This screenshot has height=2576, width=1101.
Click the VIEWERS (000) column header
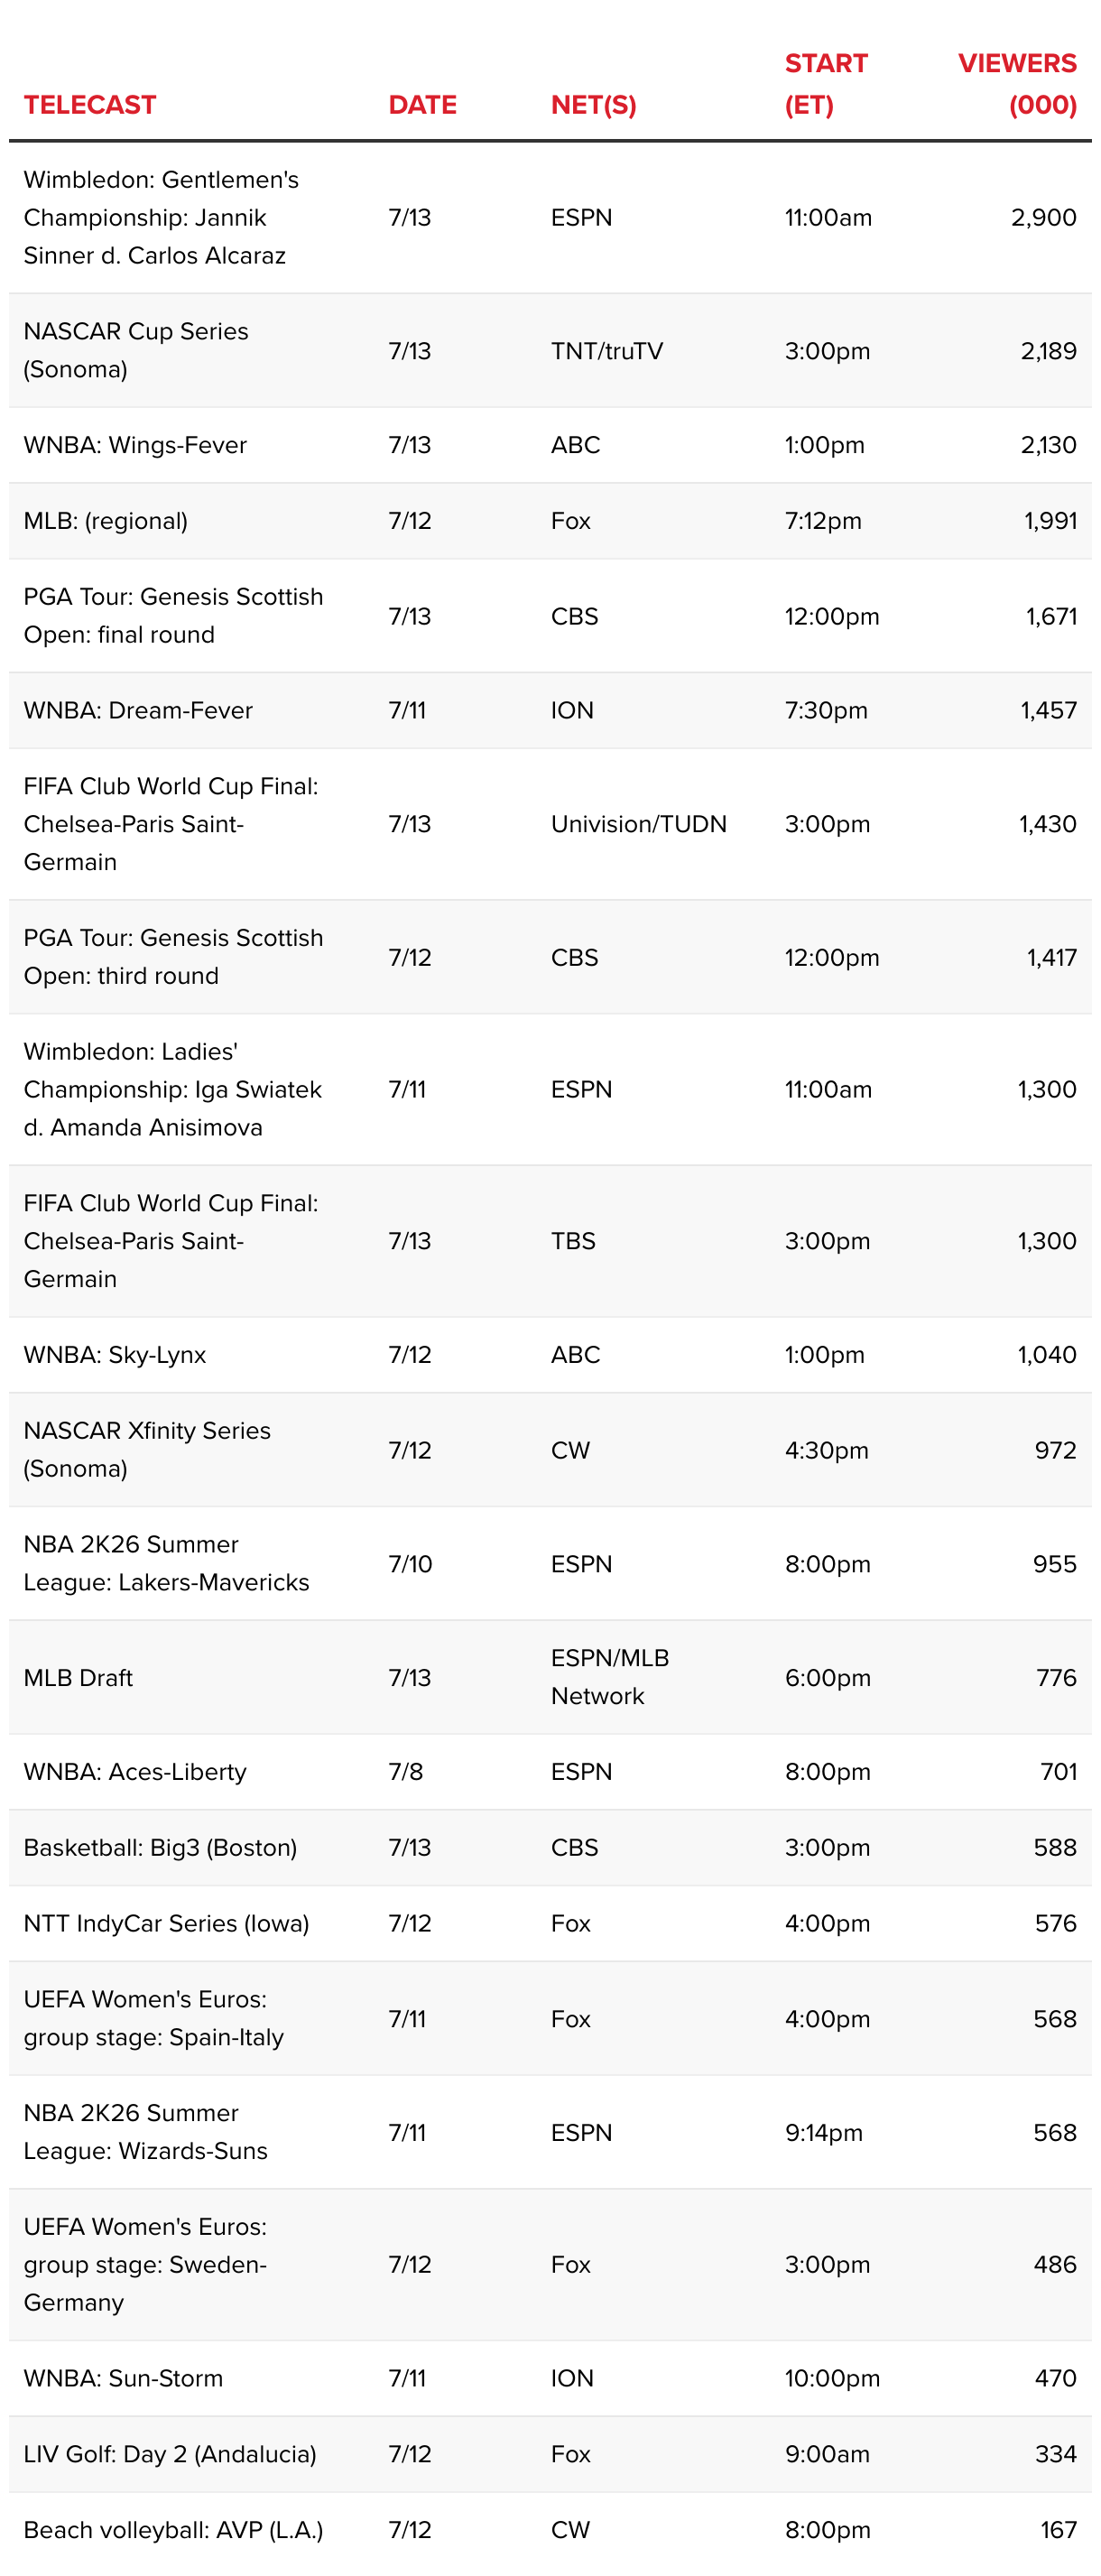point(1017,84)
